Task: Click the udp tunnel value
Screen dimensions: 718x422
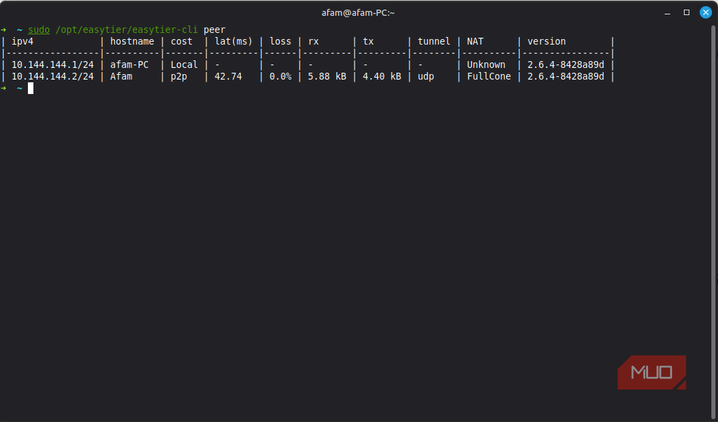Action: 425,76
